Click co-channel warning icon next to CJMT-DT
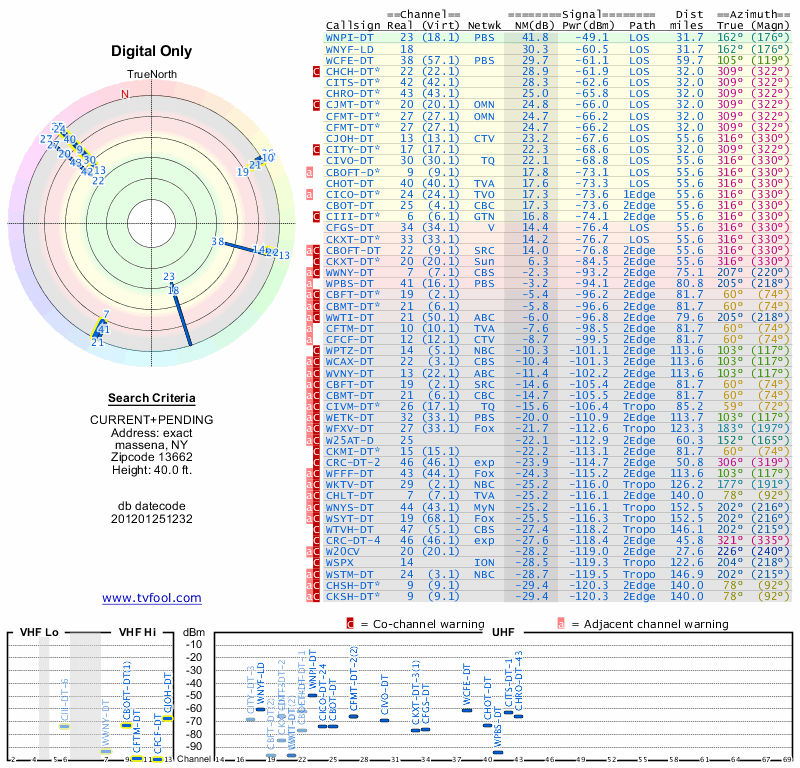800x768 pixels. click(x=317, y=105)
